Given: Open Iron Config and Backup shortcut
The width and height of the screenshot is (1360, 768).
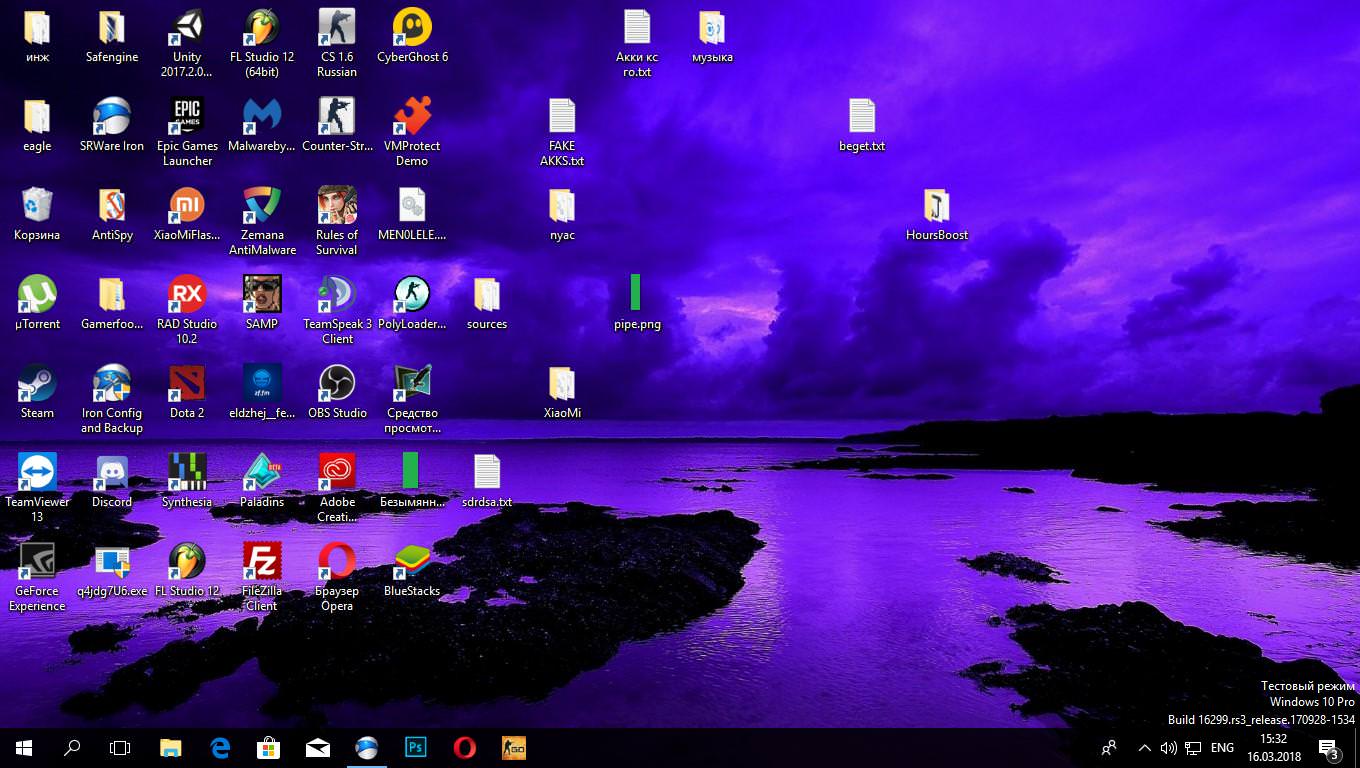Looking at the screenshot, I should pos(112,400).
